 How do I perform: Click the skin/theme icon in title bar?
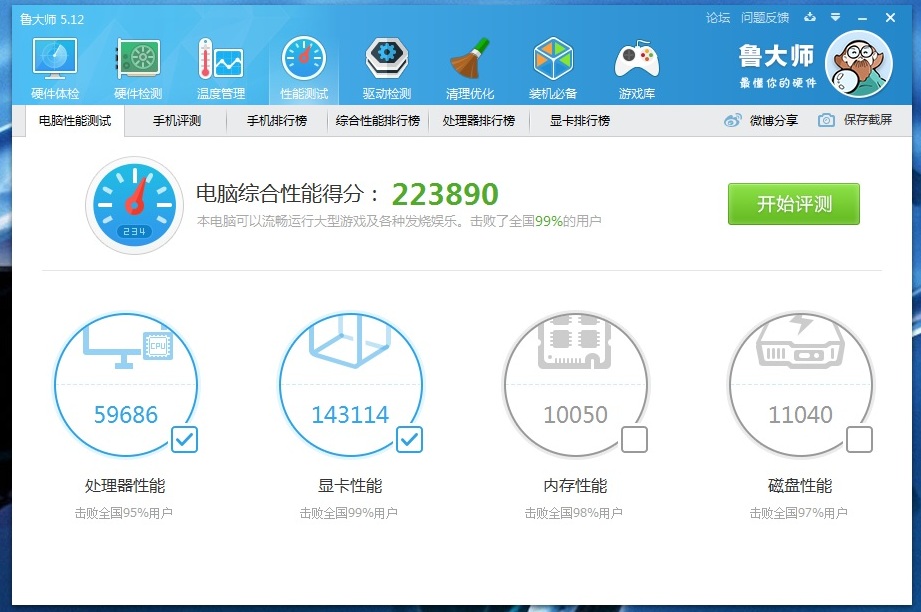pos(810,17)
